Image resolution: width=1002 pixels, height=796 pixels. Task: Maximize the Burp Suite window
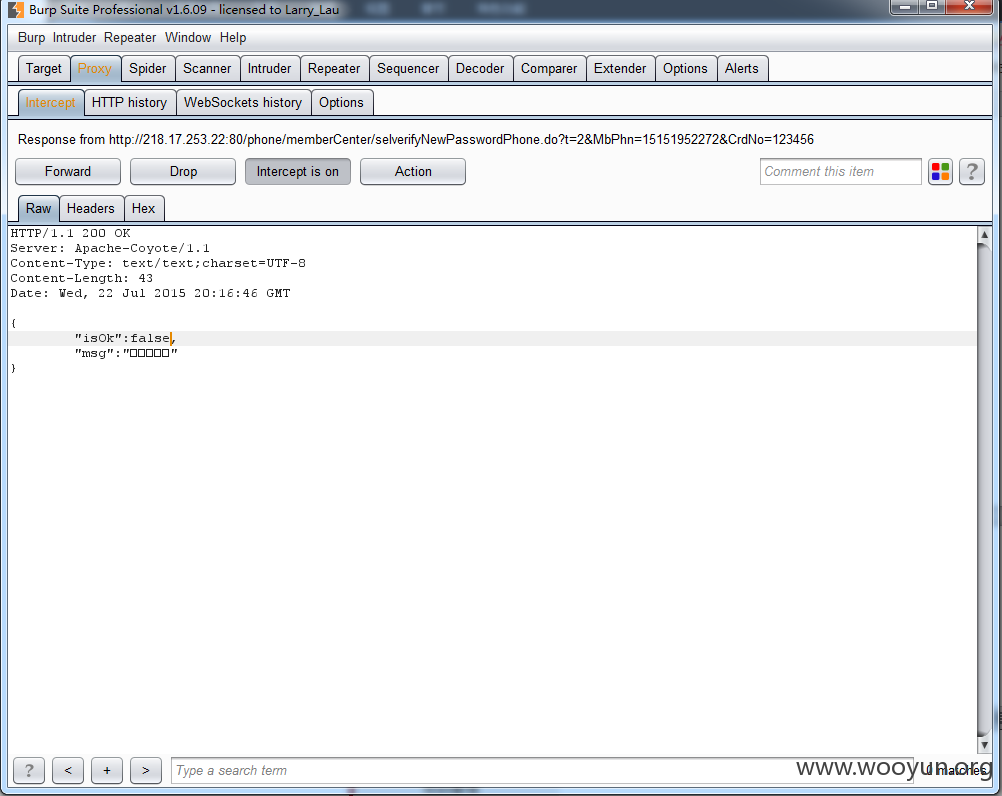(932, 6)
